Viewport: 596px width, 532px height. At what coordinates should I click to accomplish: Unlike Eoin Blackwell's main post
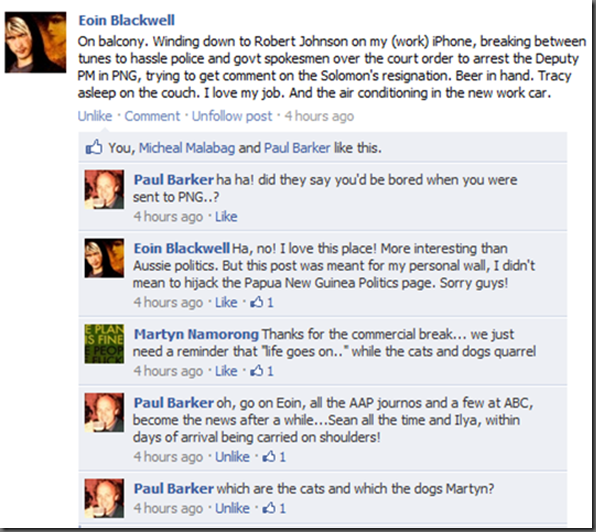[x=95, y=116]
